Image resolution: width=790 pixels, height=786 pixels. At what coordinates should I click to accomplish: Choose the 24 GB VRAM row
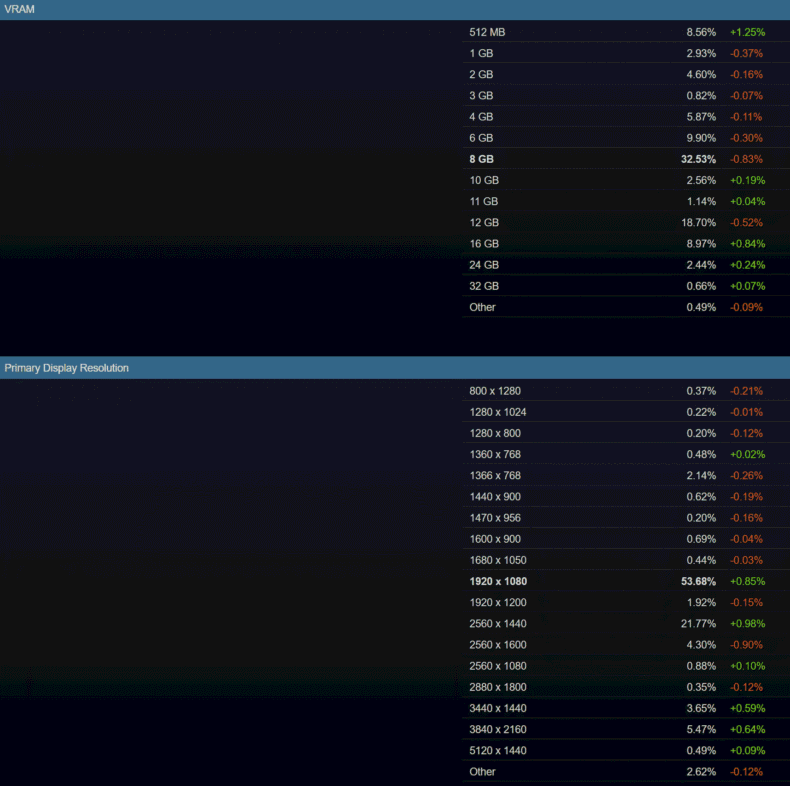(484, 265)
